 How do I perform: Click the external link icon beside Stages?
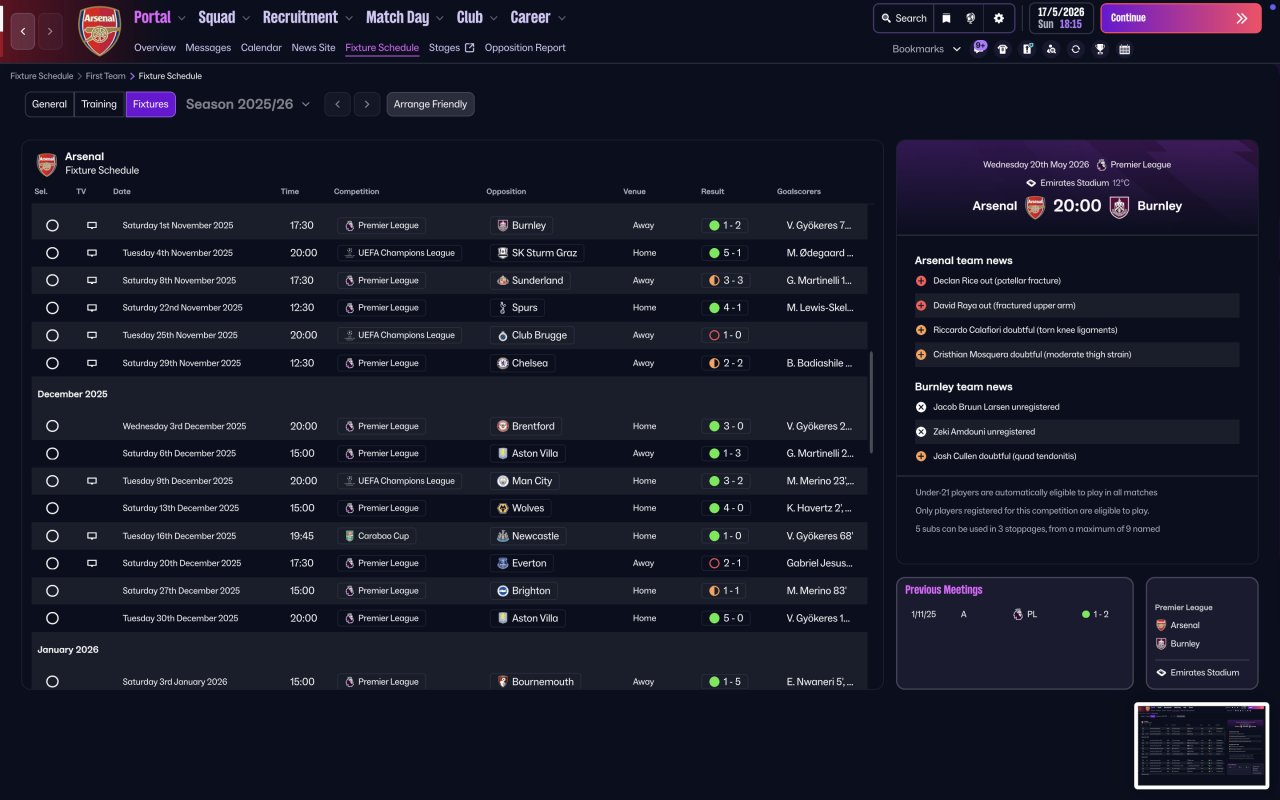tap(470, 47)
